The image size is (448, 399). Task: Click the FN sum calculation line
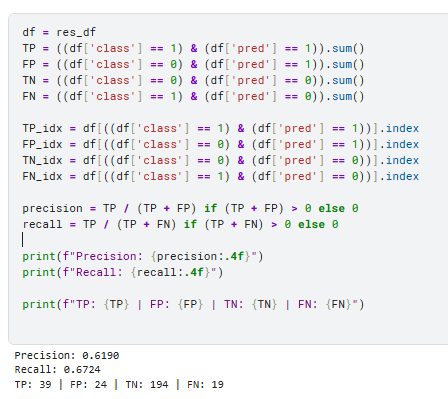point(193,96)
